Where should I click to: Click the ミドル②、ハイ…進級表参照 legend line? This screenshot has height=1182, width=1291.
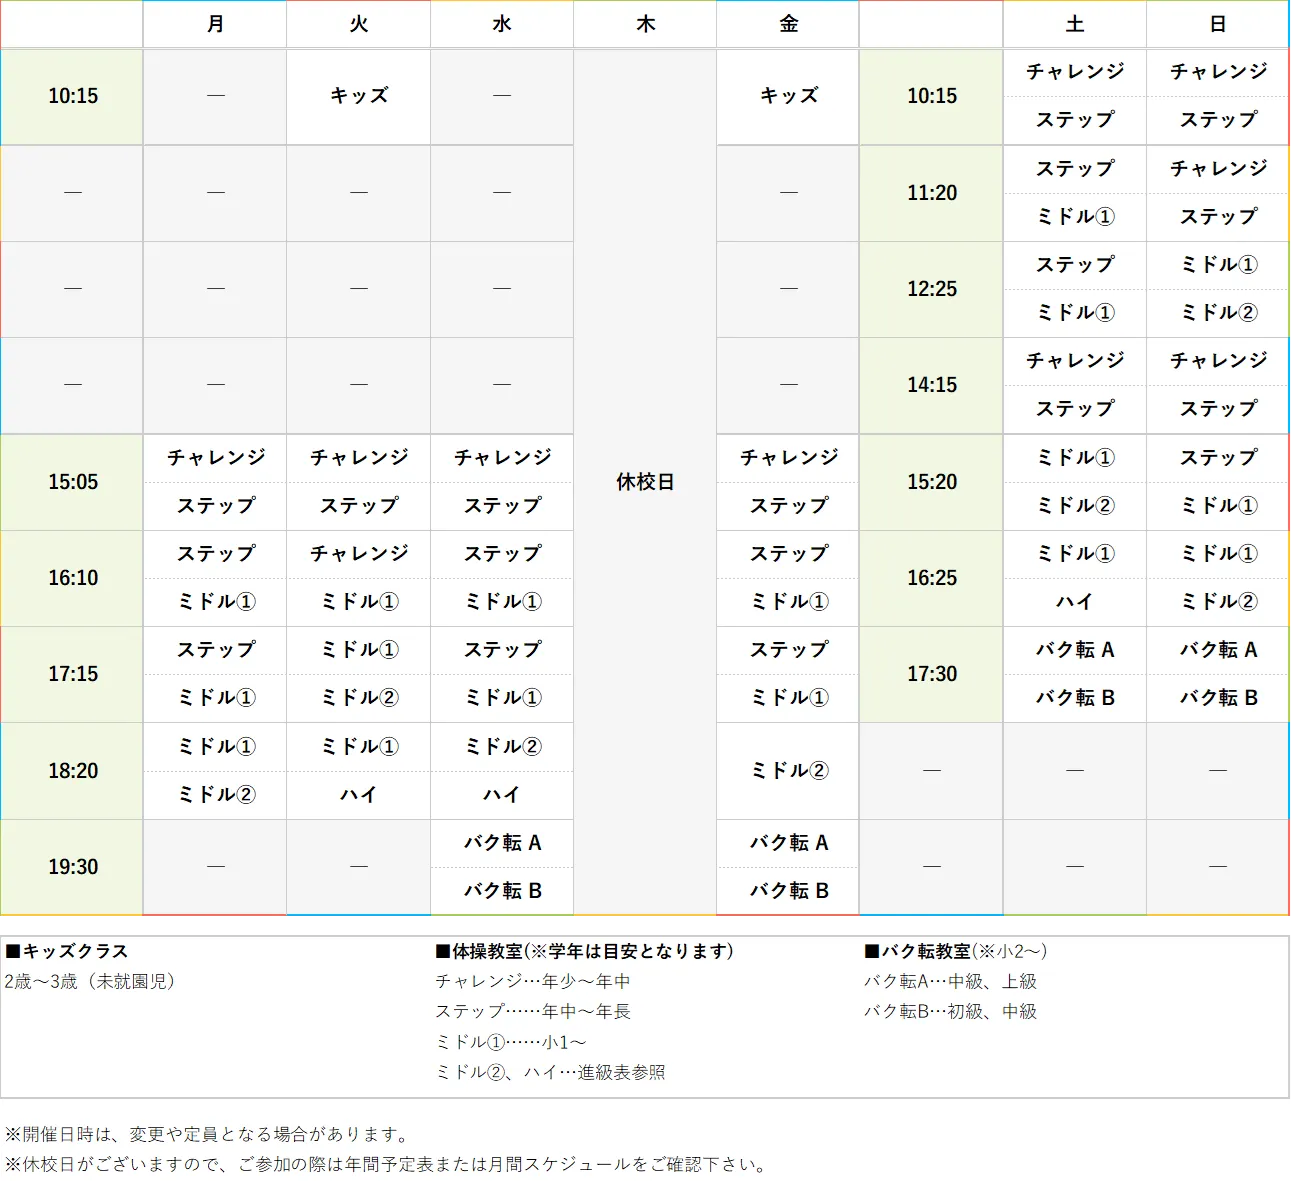point(550,1072)
